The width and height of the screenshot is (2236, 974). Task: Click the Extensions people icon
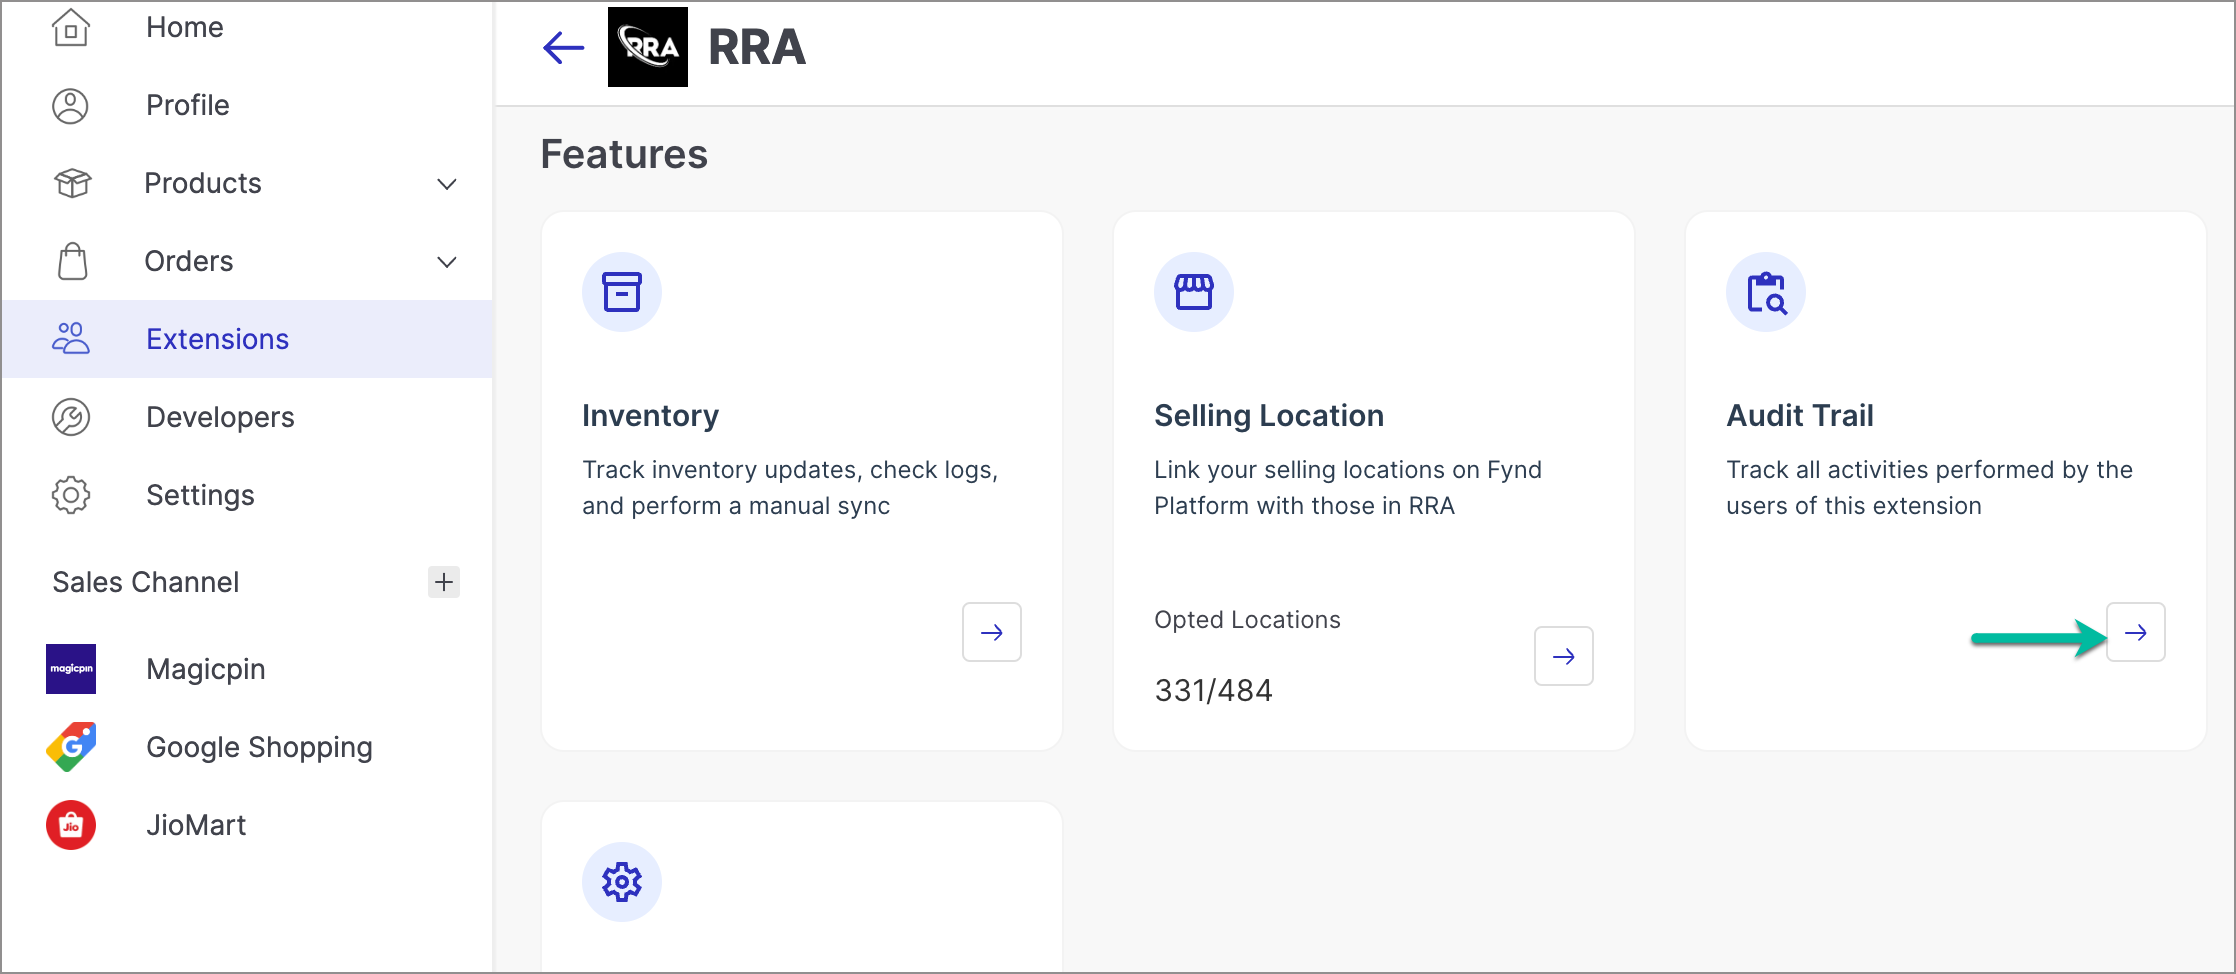[x=71, y=339]
